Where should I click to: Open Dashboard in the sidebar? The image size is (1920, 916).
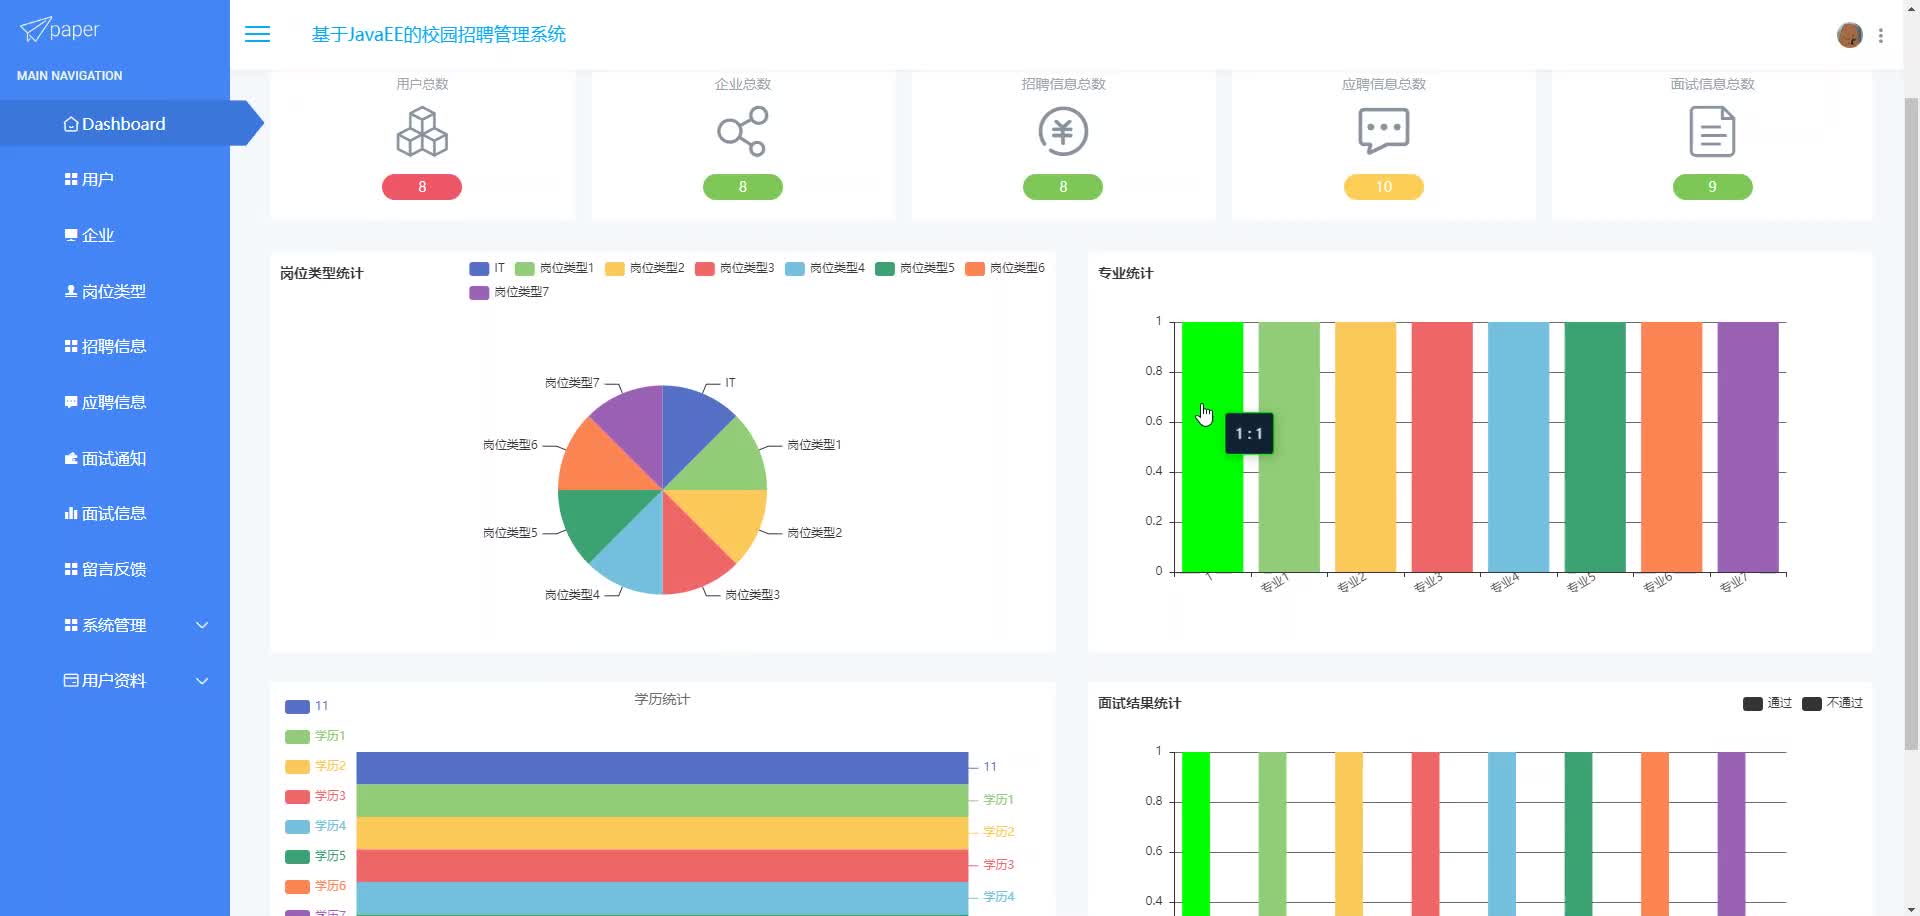click(115, 124)
